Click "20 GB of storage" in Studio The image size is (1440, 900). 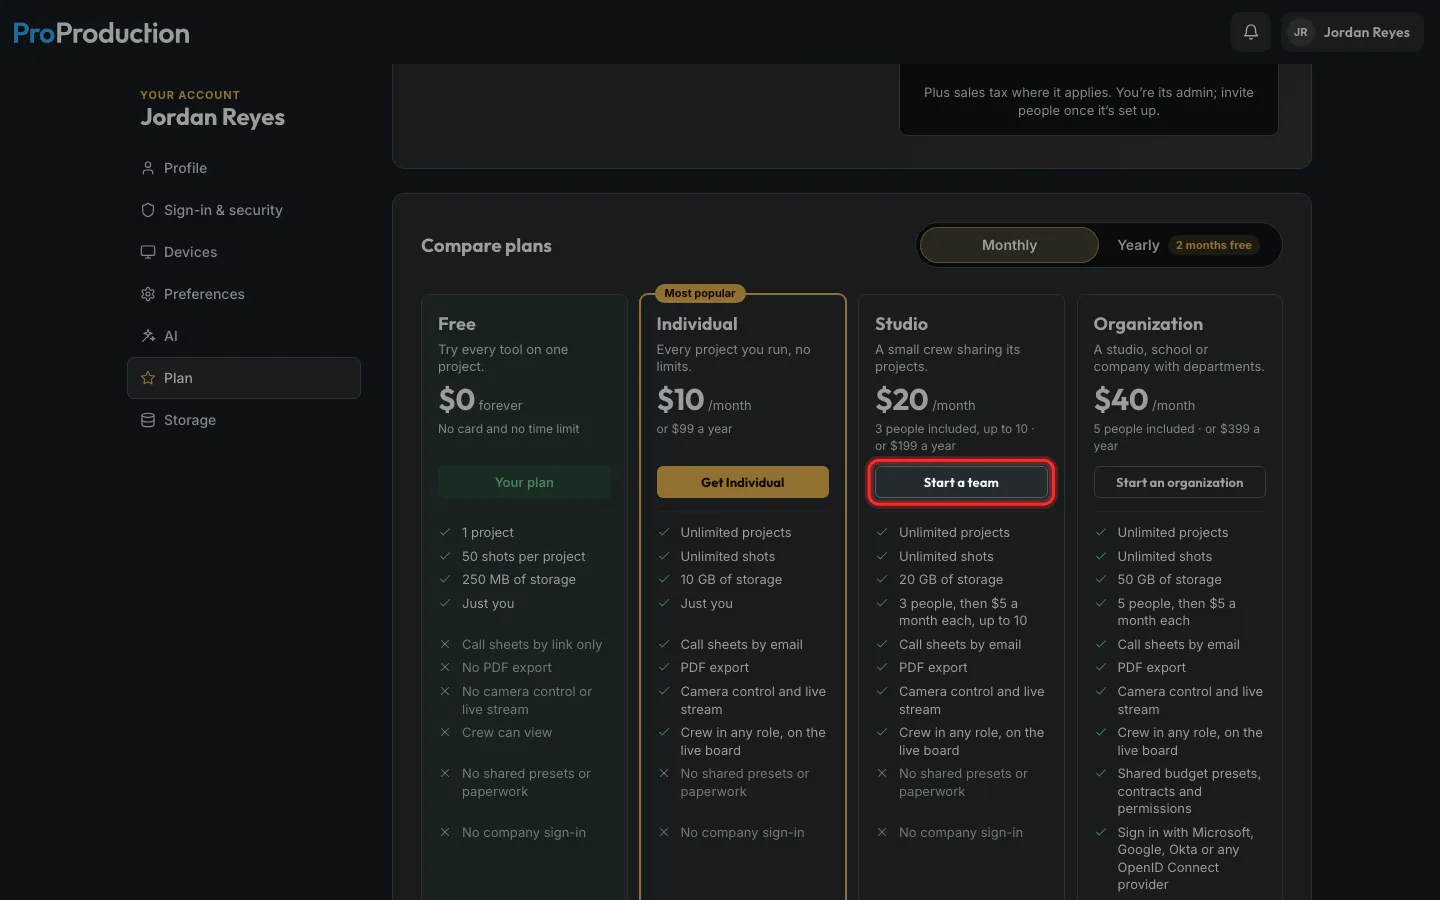[951, 580]
